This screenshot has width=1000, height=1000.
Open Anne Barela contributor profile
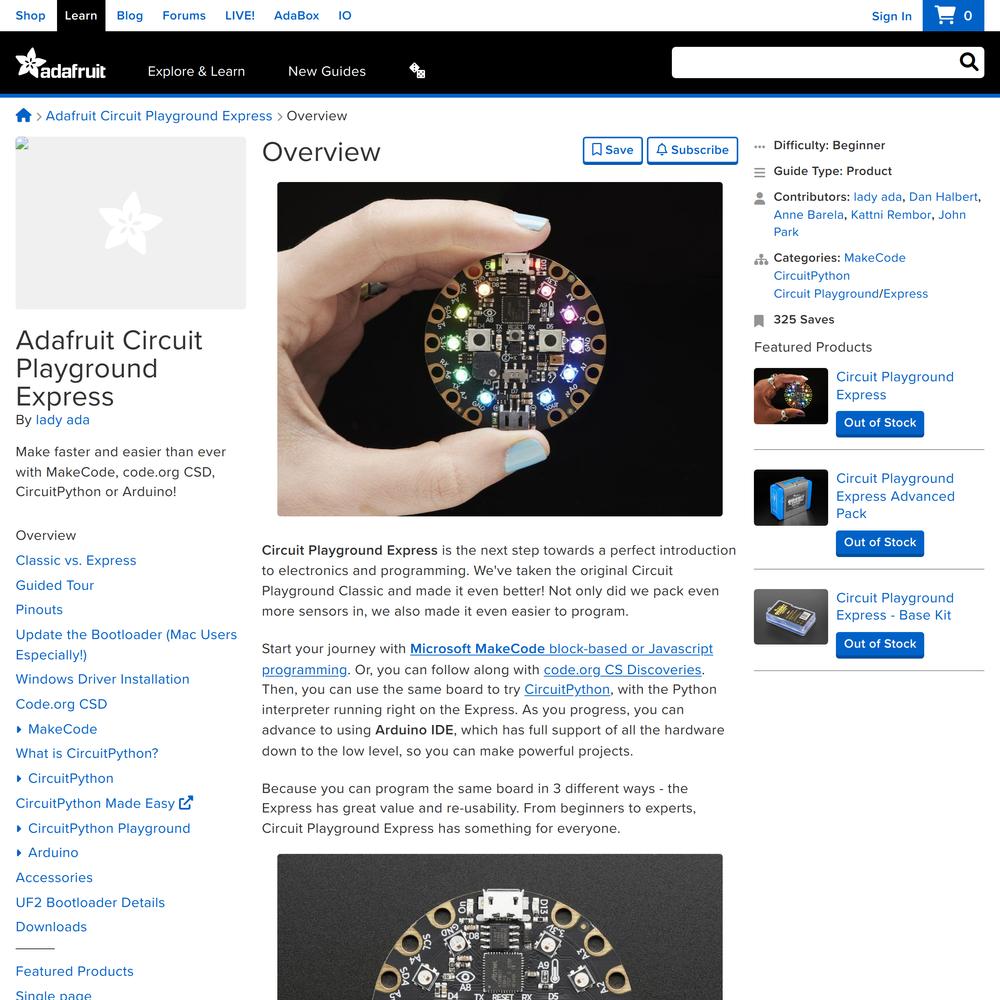(x=809, y=215)
